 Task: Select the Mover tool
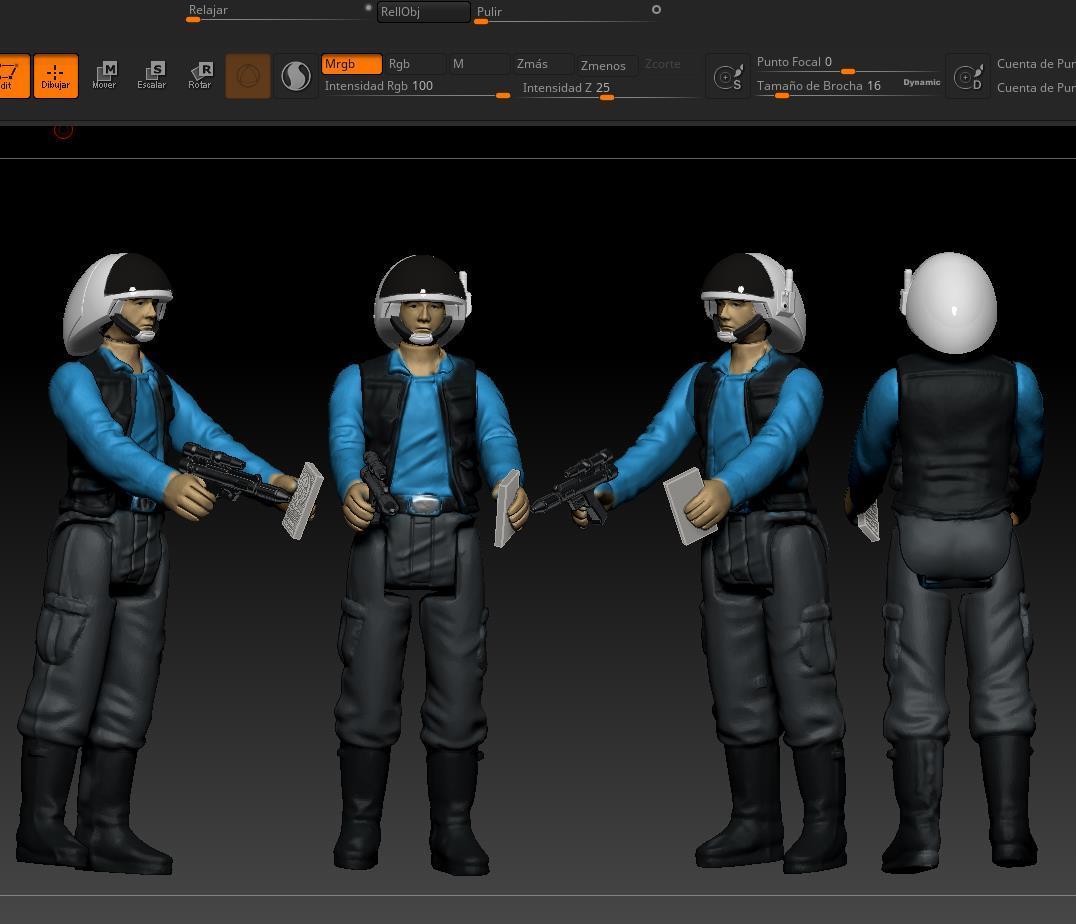pos(104,76)
